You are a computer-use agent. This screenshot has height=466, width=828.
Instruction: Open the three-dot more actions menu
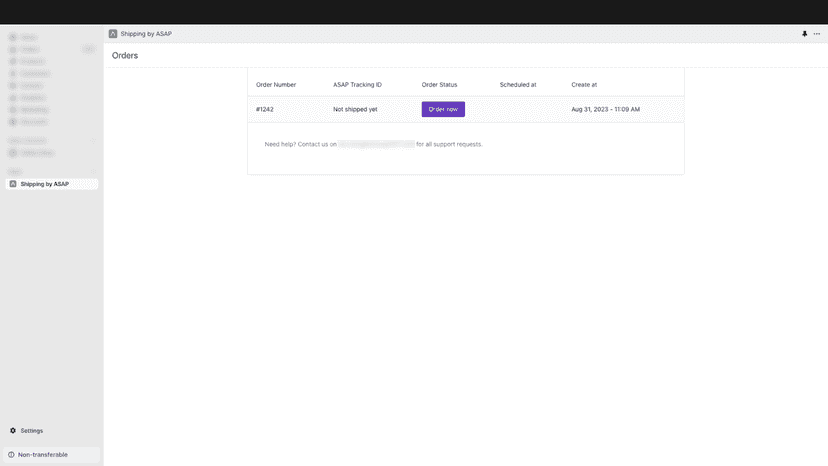(x=817, y=34)
